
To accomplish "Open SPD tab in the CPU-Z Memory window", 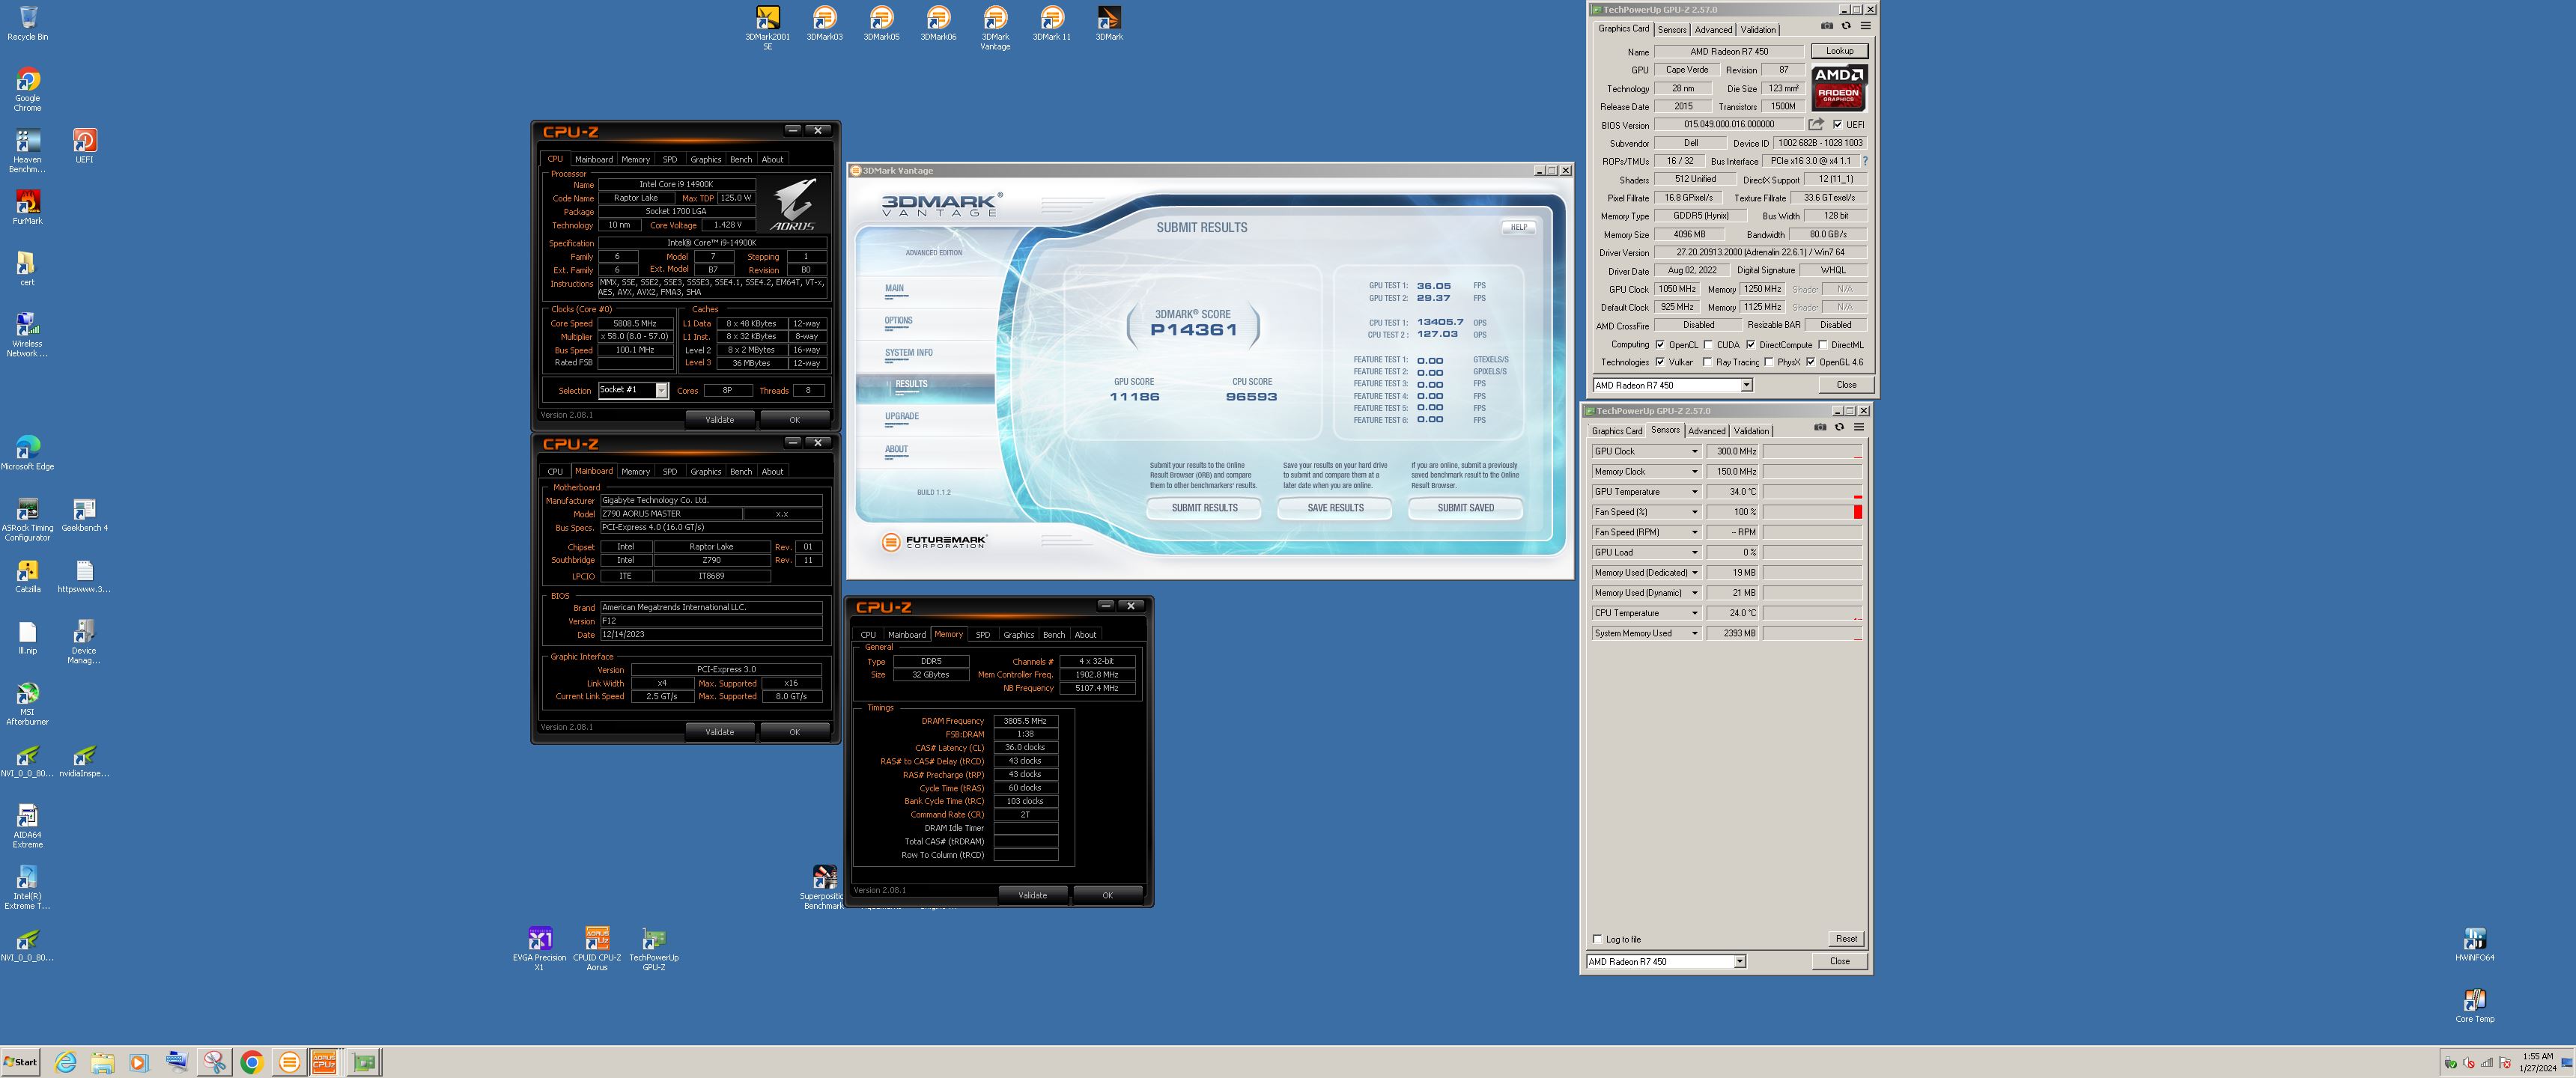I will [x=983, y=634].
